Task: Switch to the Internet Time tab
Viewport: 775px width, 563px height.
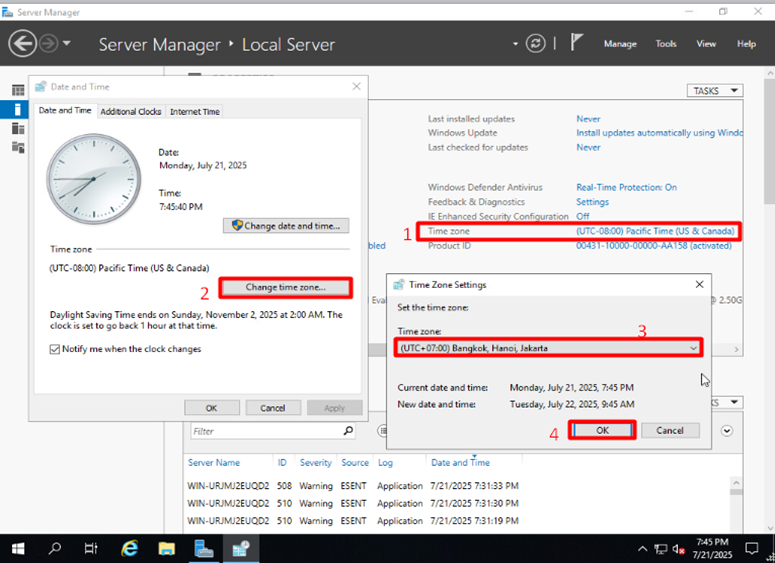Action: 195,111
